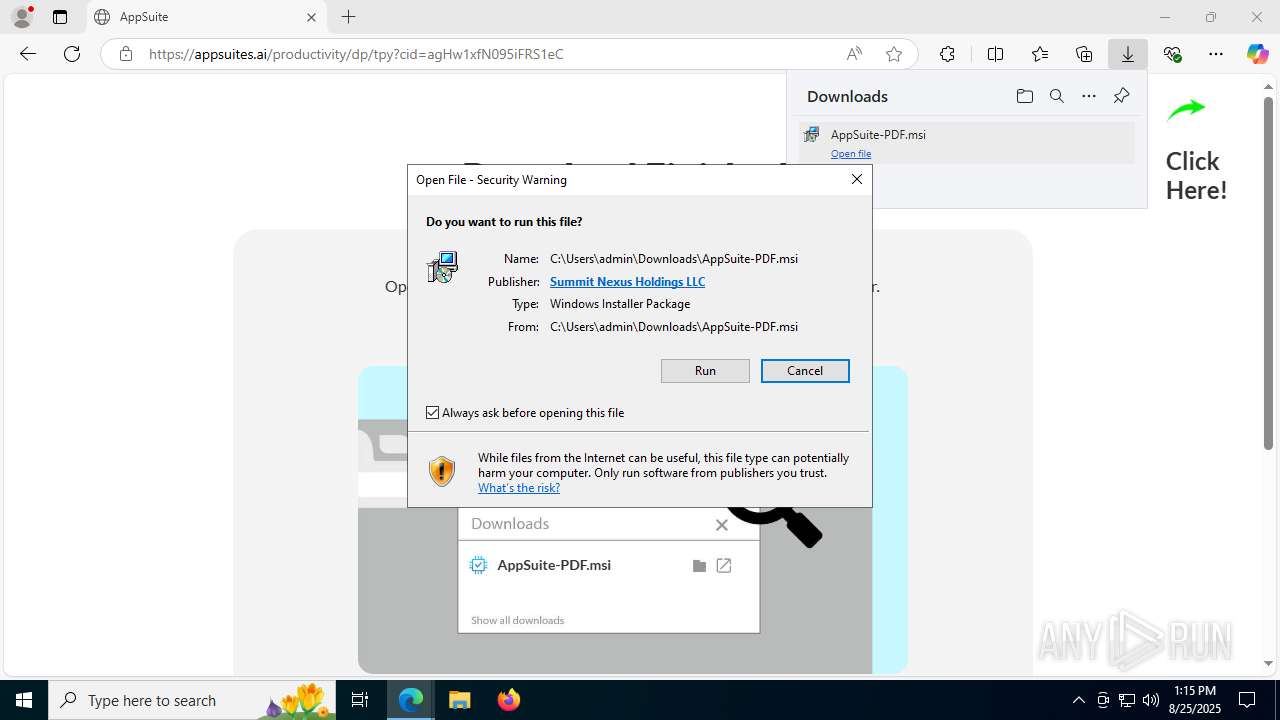Pin the Downloads panel

1121,96
